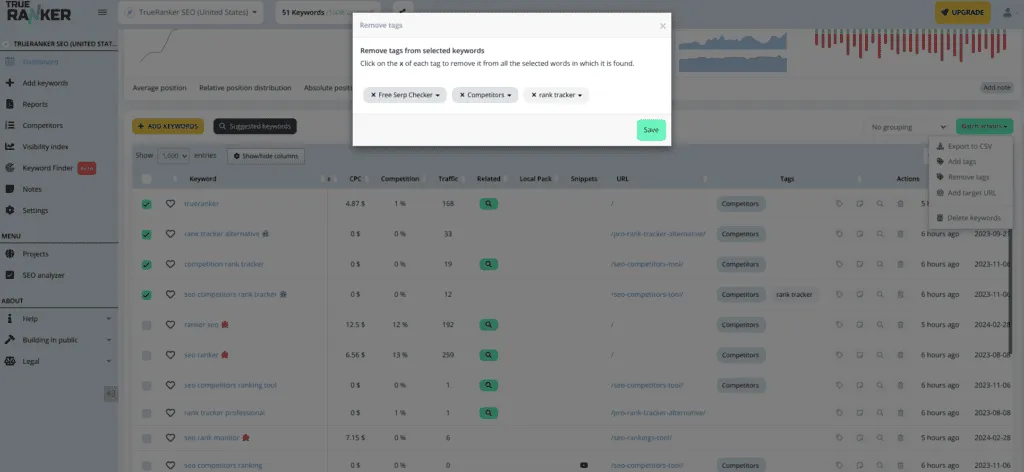Uncheck the rank tracker alternative checkbox

pyautogui.click(x=146, y=234)
